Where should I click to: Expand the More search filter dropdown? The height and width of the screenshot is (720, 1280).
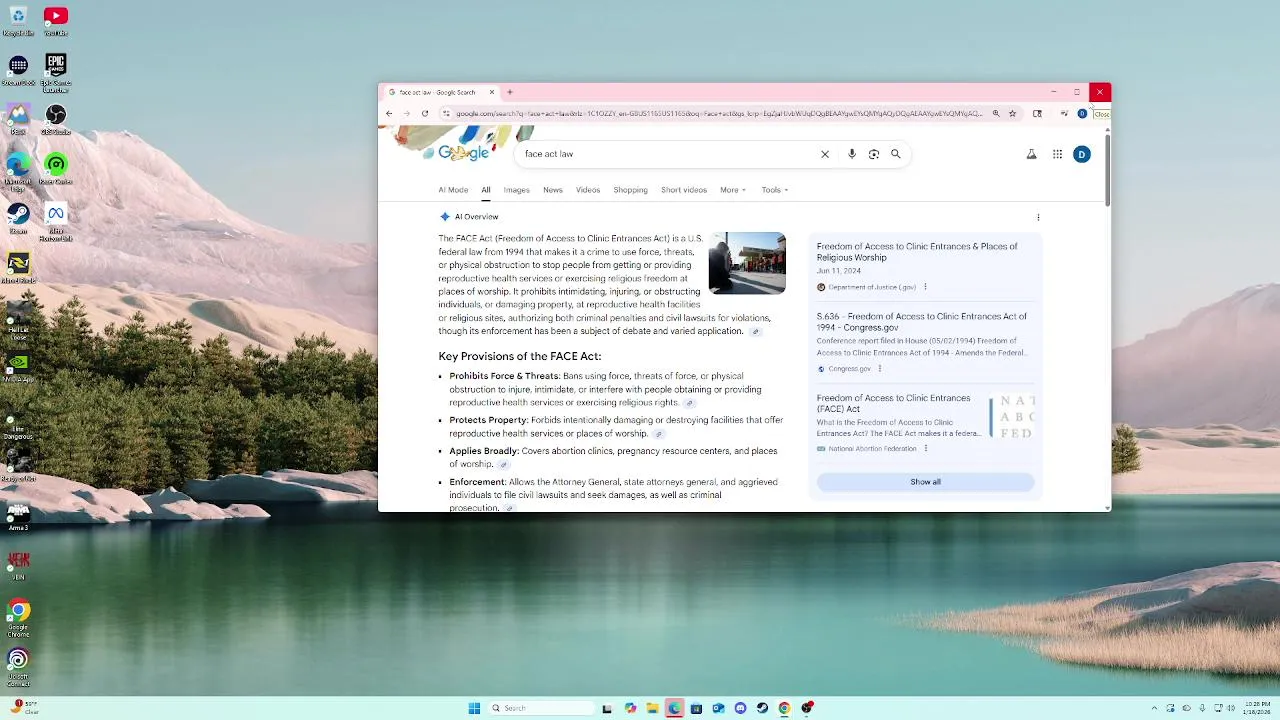point(733,190)
